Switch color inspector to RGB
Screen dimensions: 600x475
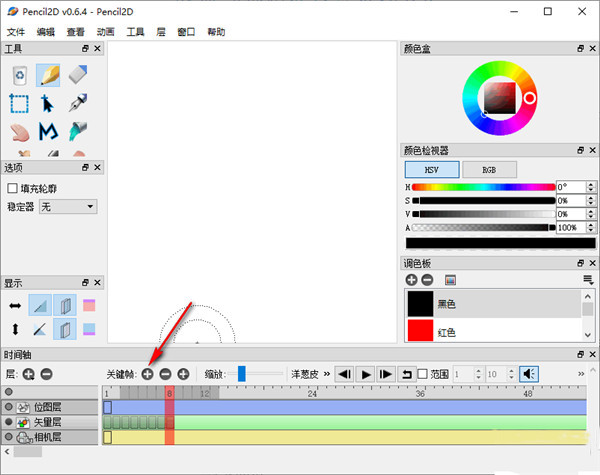(489, 170)
